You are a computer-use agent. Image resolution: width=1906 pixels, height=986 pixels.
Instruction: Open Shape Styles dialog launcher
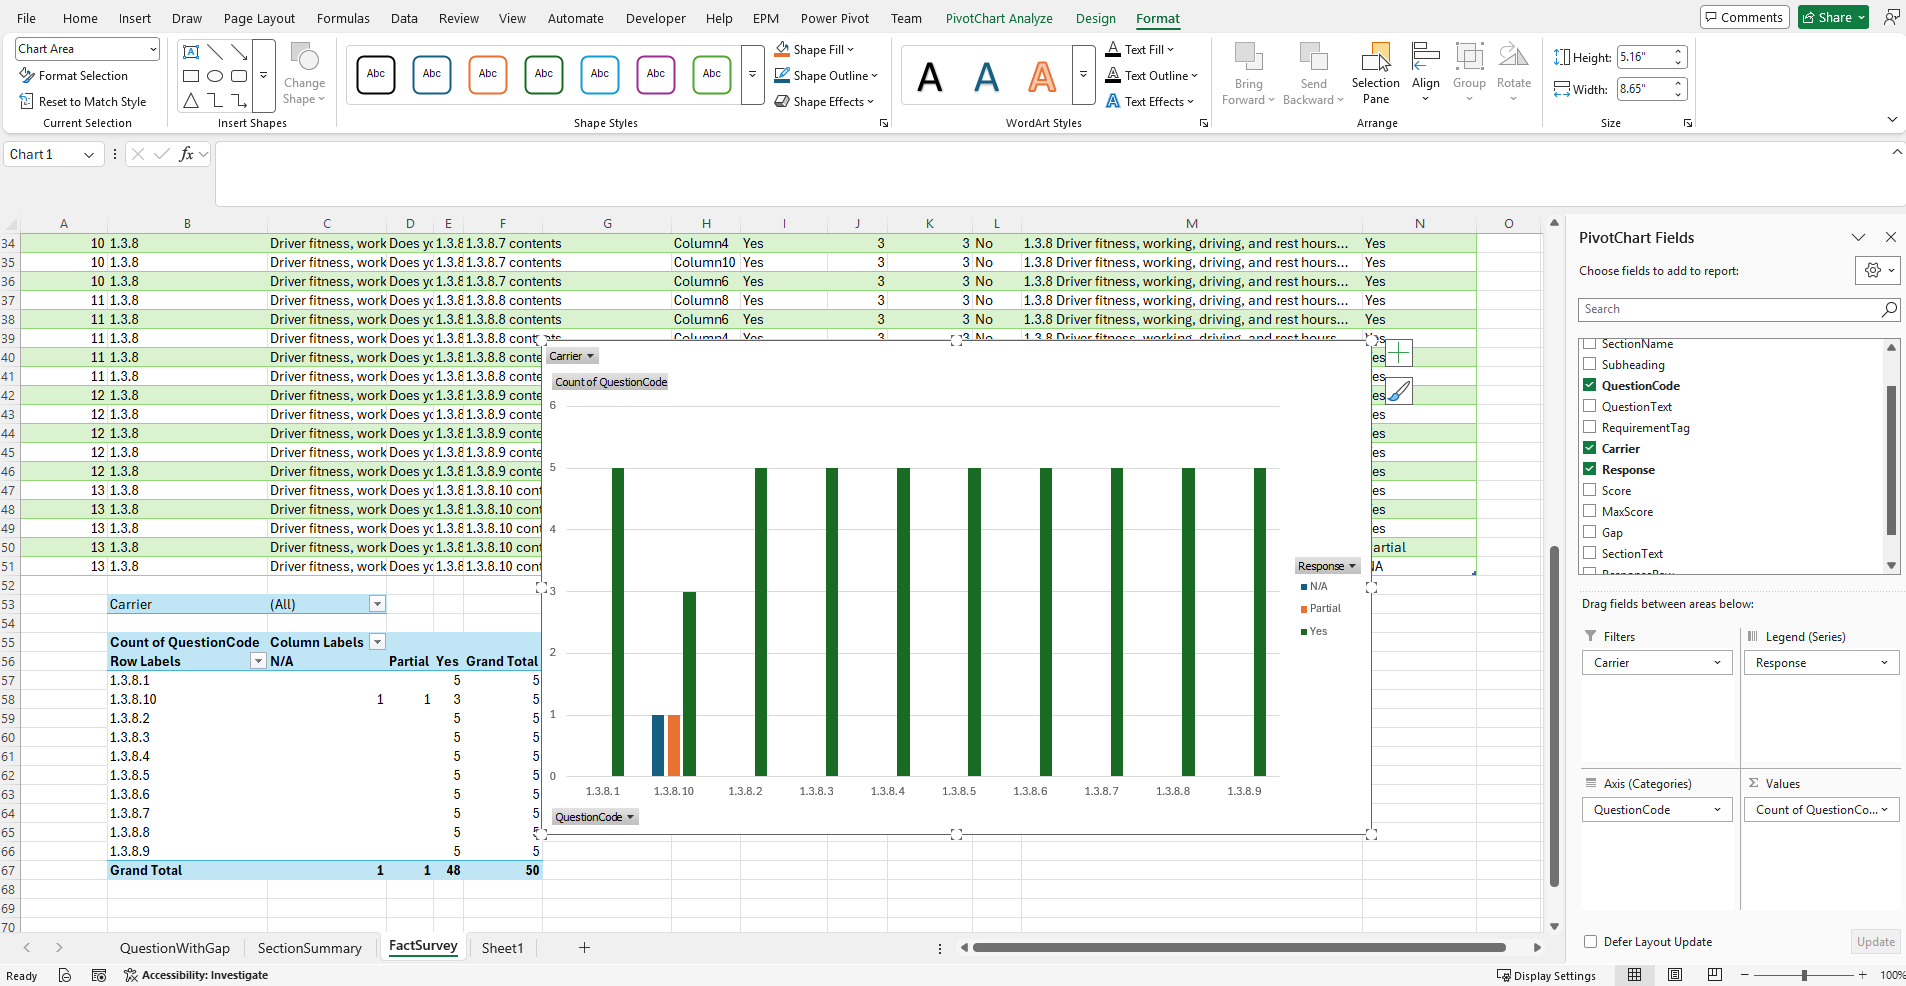(x=884, y=123)
